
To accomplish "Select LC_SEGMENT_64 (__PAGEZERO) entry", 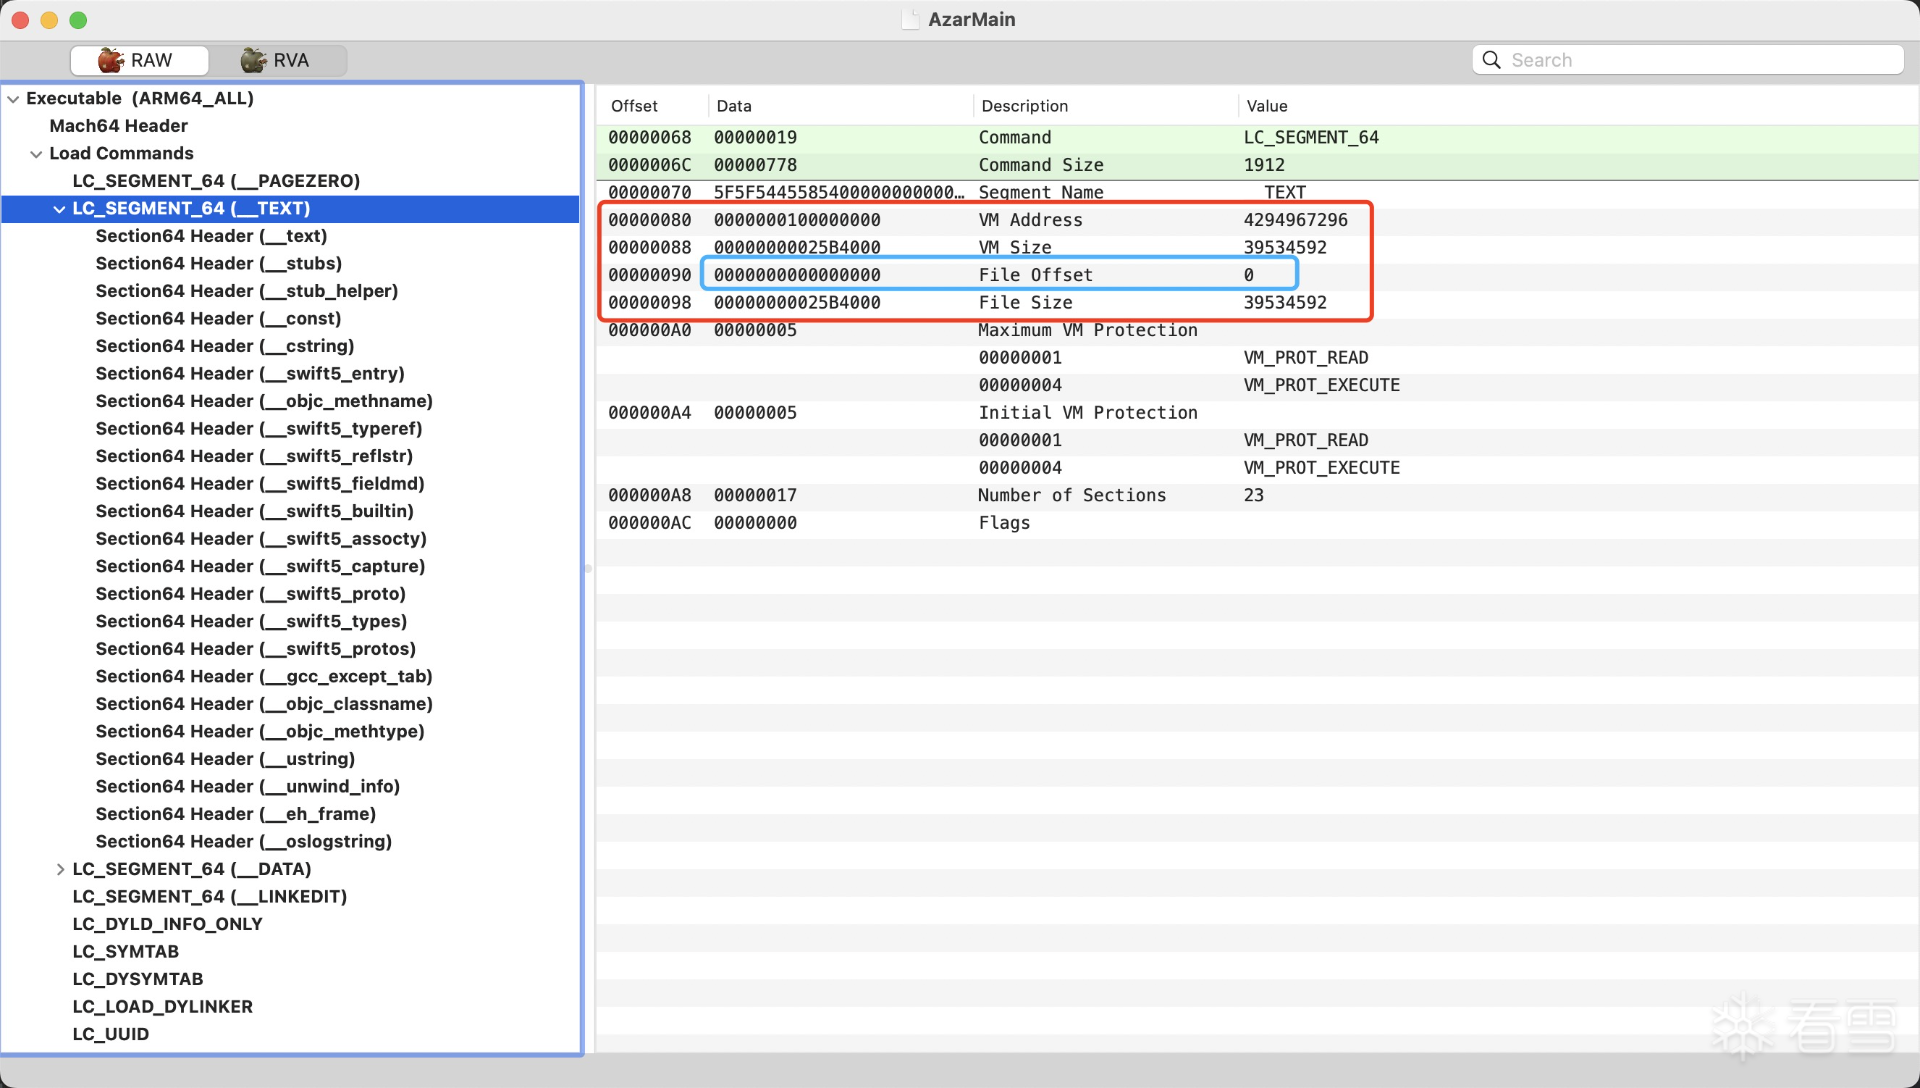I will pyautogui.click(x=215, y=181).
